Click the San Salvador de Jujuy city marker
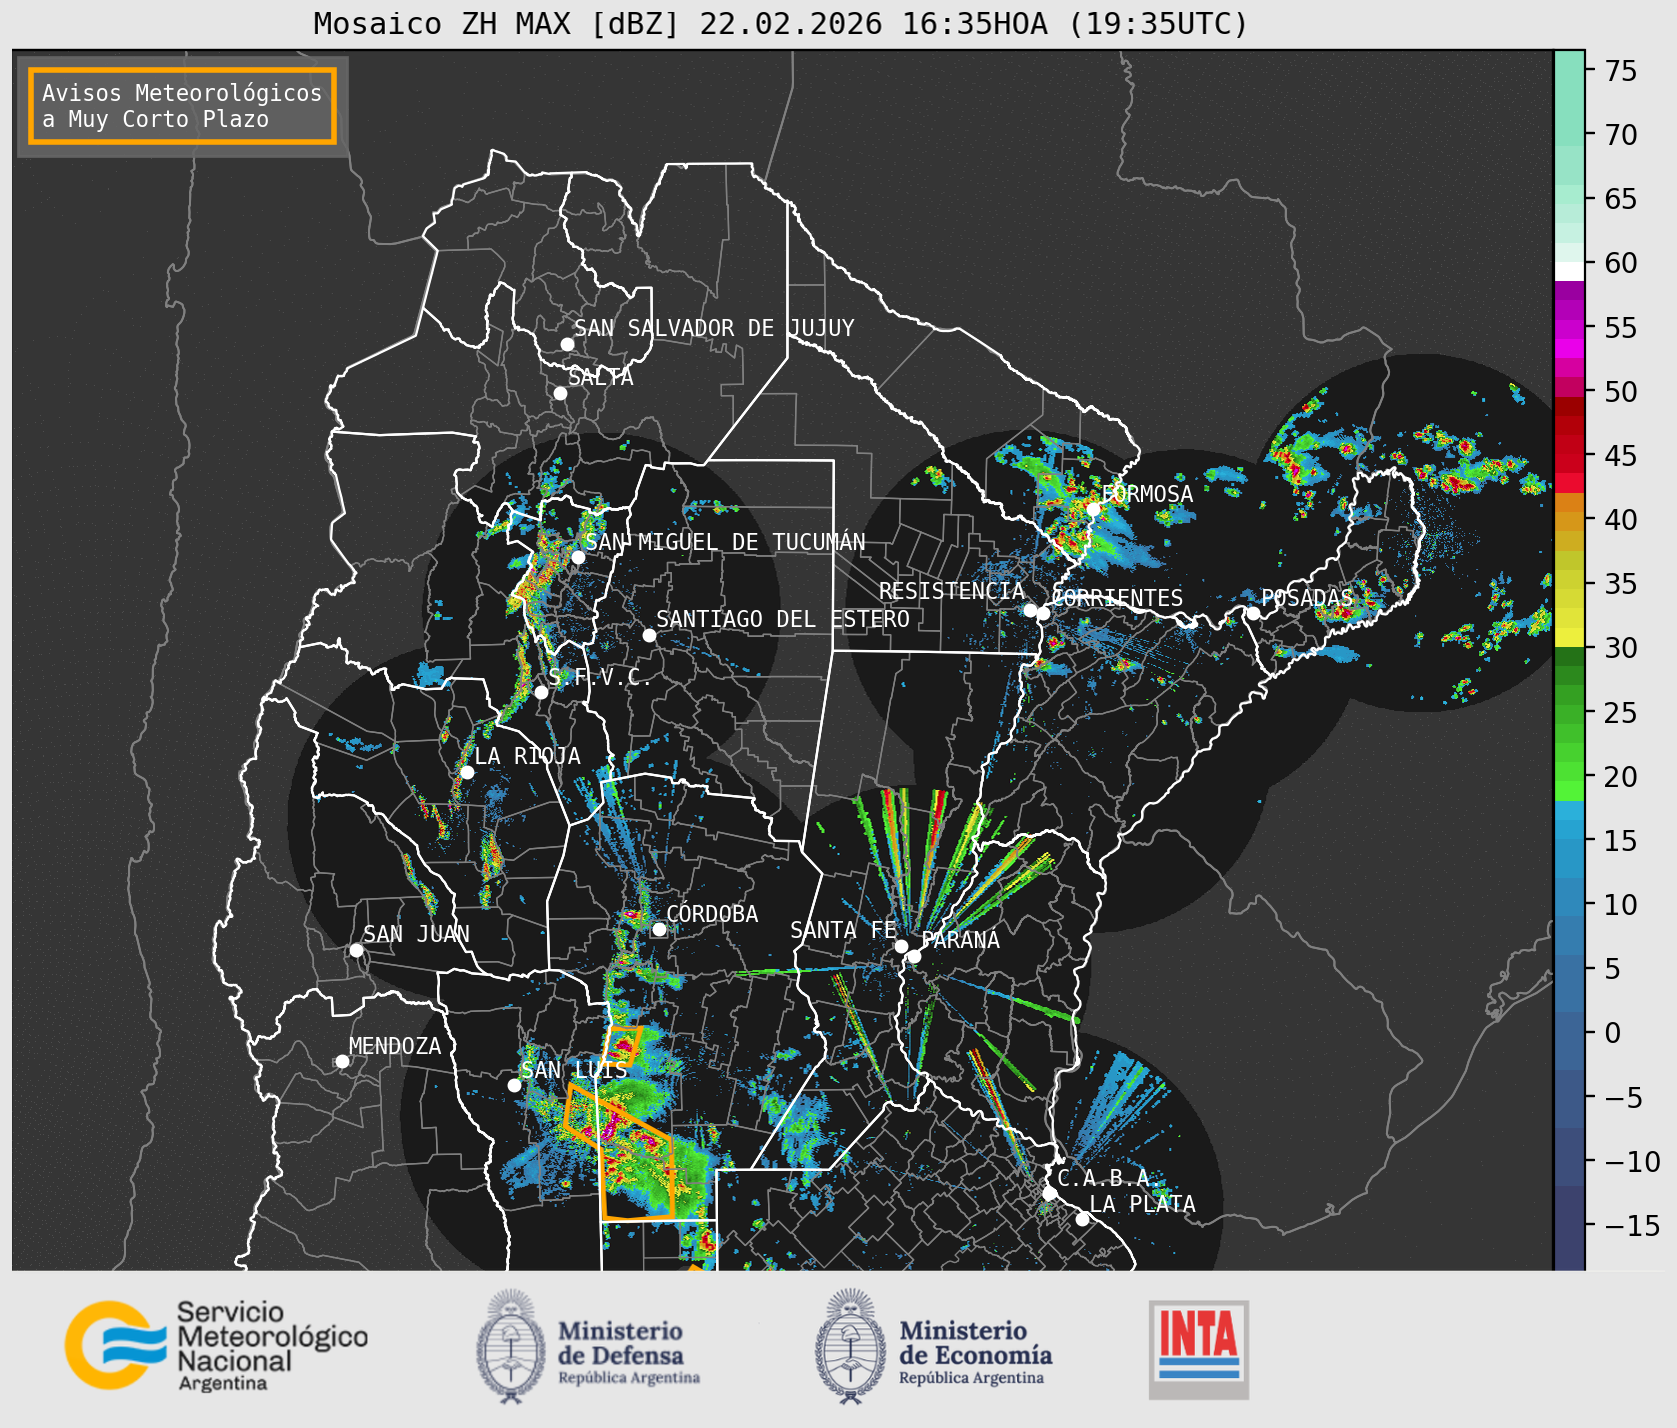Screen dimensions: 1677x1428 (567, 344)
